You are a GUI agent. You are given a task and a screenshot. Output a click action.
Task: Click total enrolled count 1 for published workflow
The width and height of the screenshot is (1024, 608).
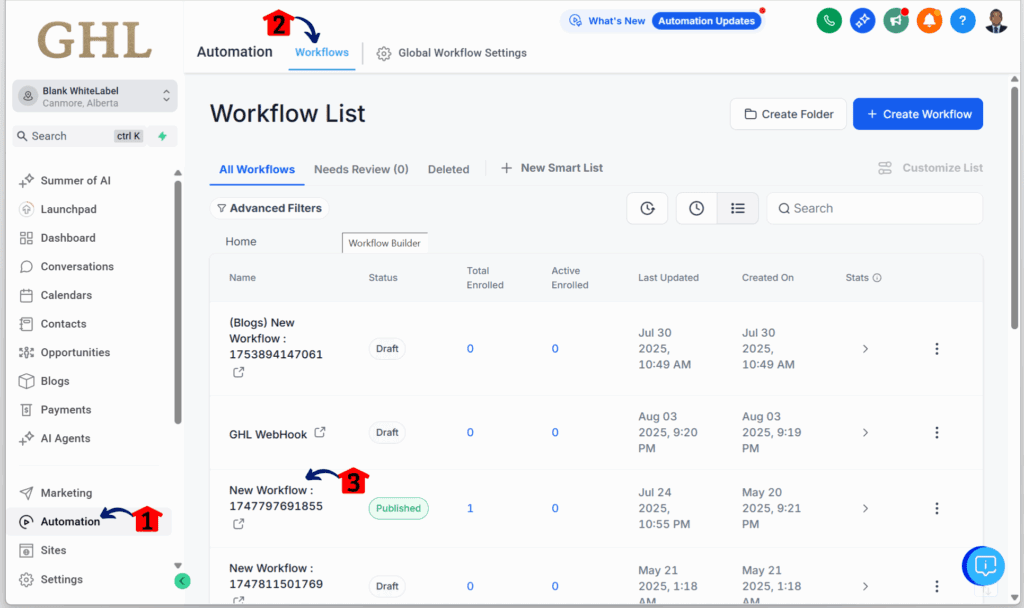[x=470, y=508]
